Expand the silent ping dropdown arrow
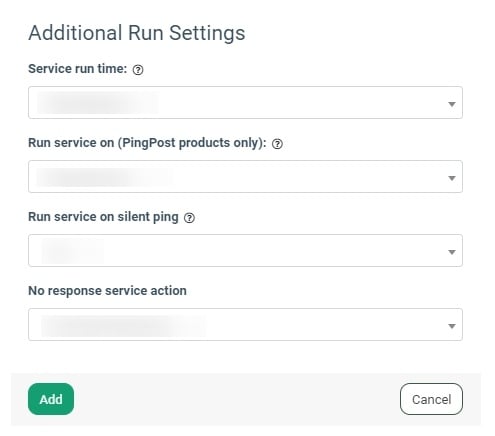495x436 pixels. [452, 252]
